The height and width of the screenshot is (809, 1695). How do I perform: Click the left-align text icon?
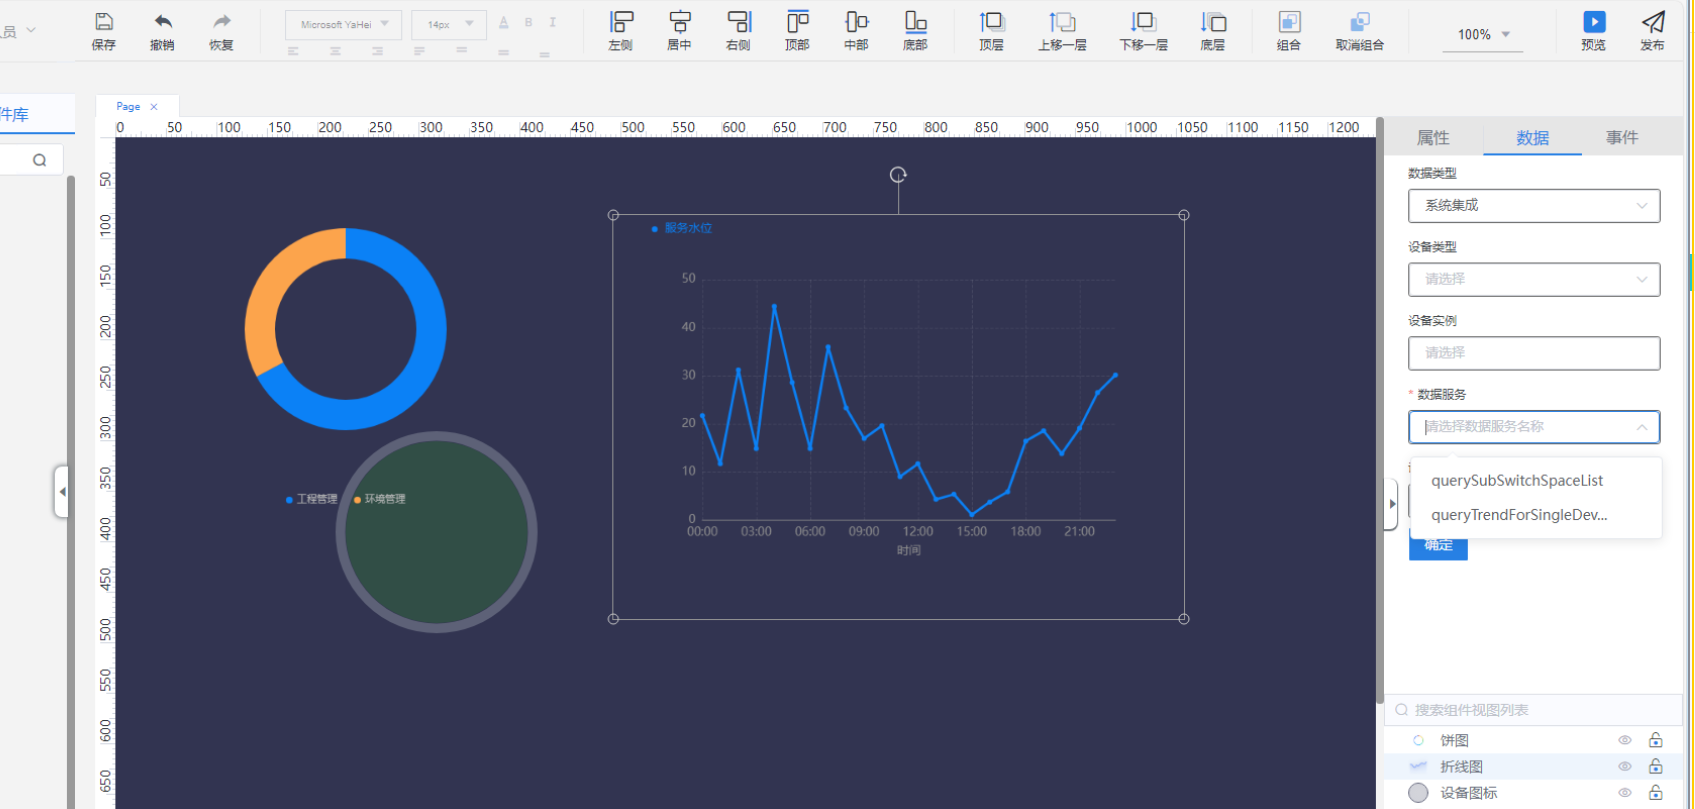click(x=293, y=51)
